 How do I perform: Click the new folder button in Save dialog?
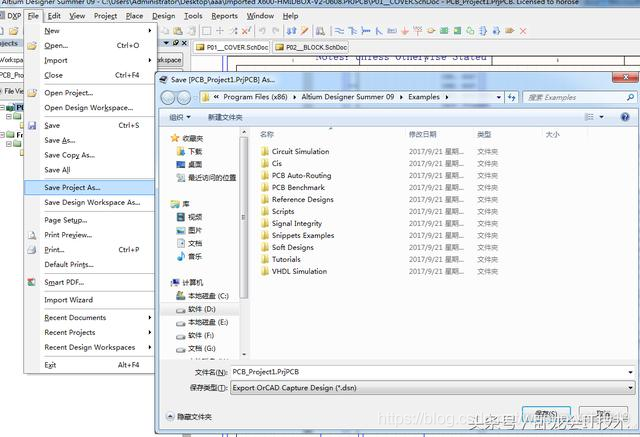coord(225,118)
